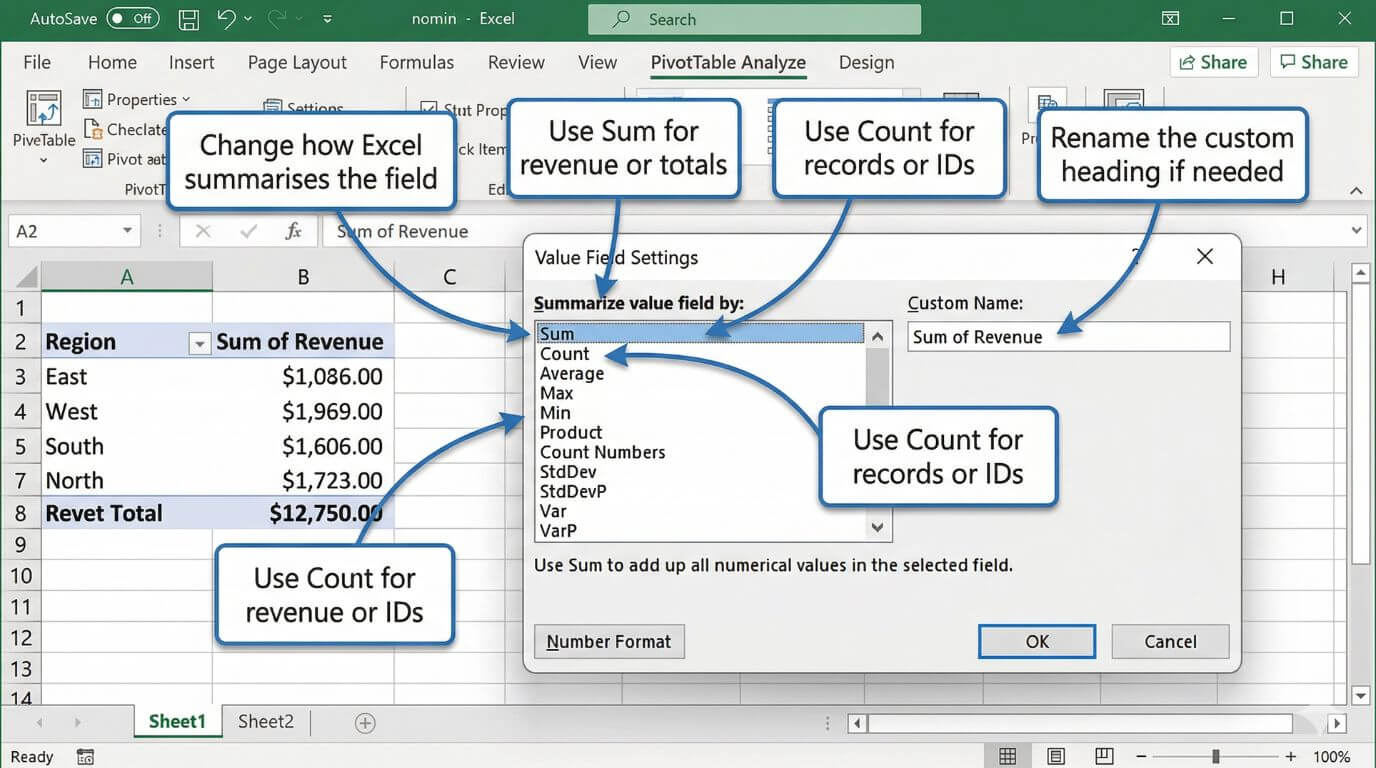Expand the Properties dropdown in the ribbon
This screenshot has height=768, width=1376.
pyautogui.click(x=184, y=98)
